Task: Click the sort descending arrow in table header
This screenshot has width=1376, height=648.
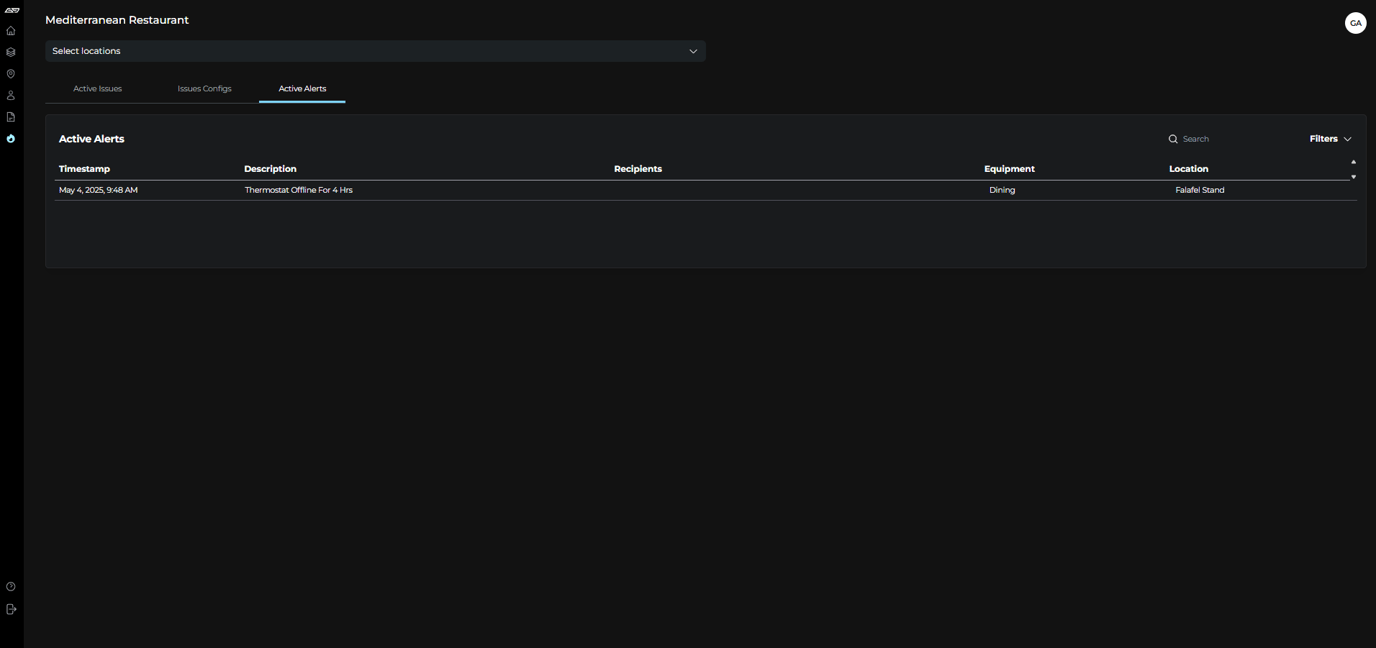Action: pyautogui.click(x=1353, y=177)
